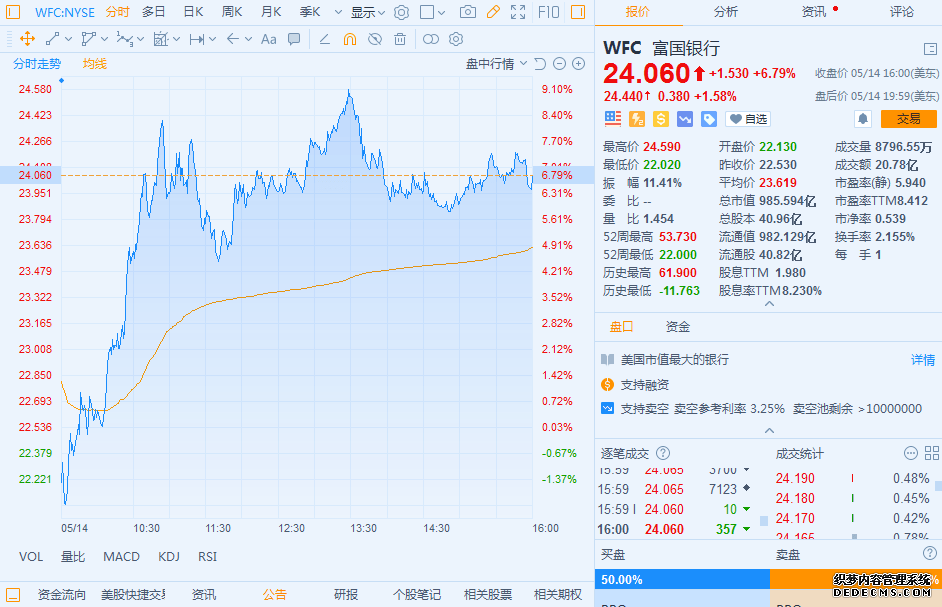Switch to the 周K chart tab

(x=232, y=12)
